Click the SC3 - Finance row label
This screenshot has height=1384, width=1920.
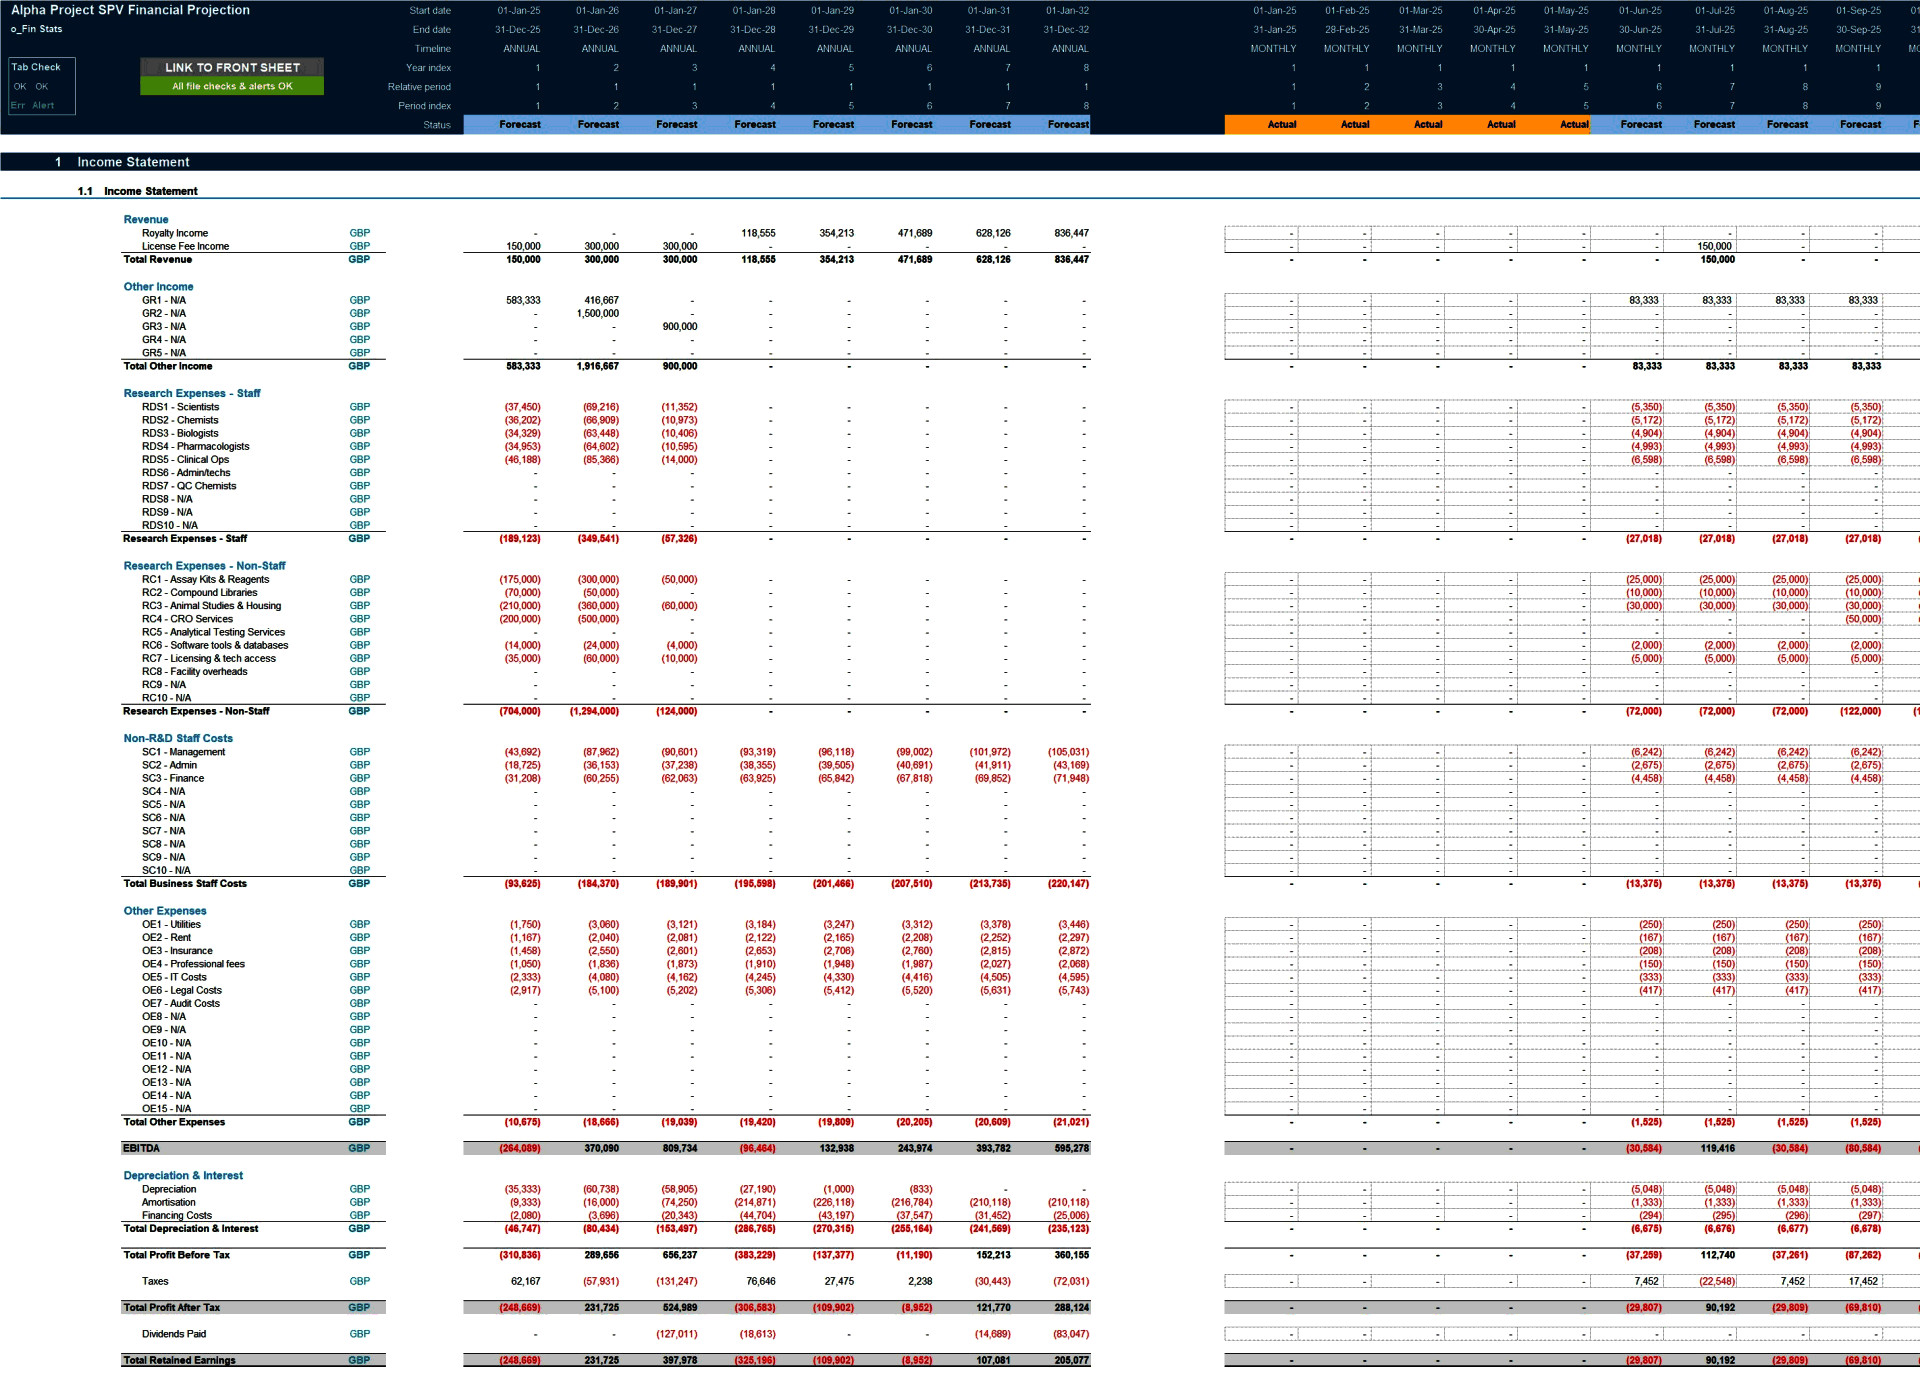tap(173, 778)
